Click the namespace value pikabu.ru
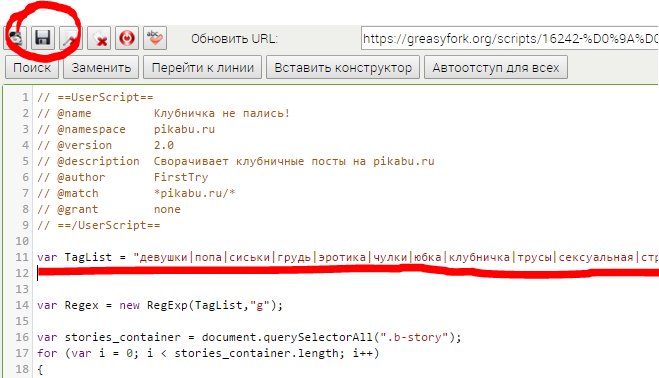 [184, 129]
